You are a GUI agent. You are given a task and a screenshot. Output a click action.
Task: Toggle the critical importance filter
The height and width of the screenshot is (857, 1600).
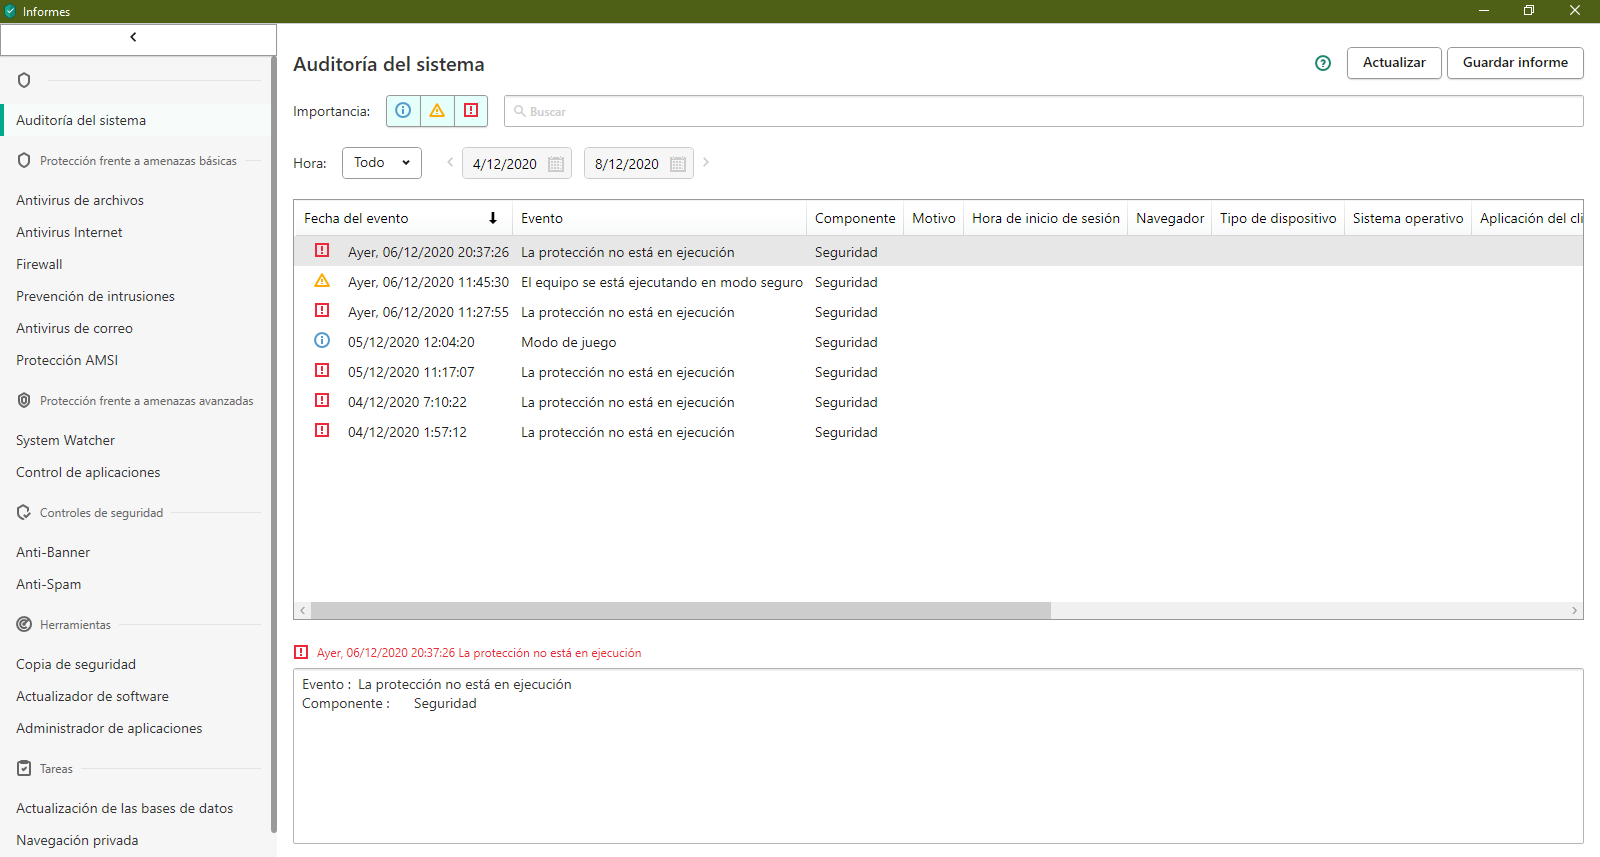[x=471, y=111]
